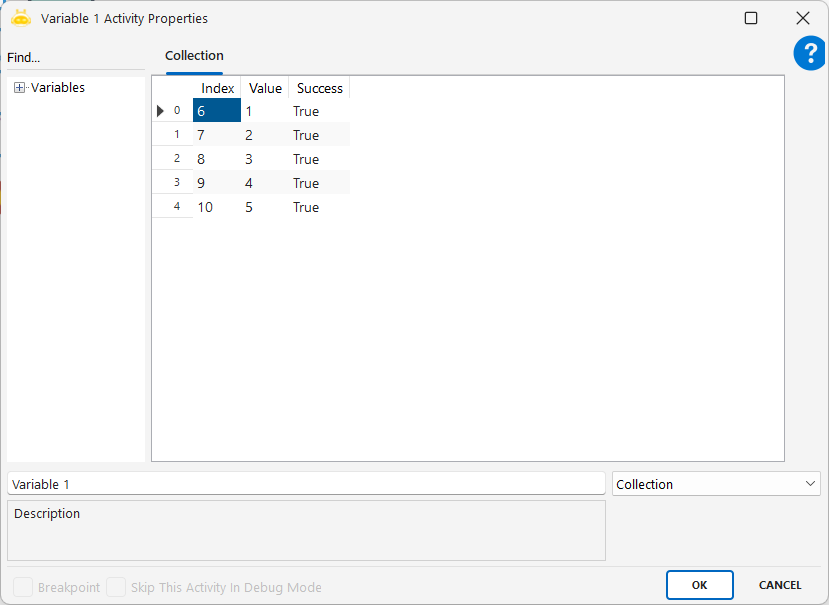Toggle Skip This Activity In Debug Mode

116,587
